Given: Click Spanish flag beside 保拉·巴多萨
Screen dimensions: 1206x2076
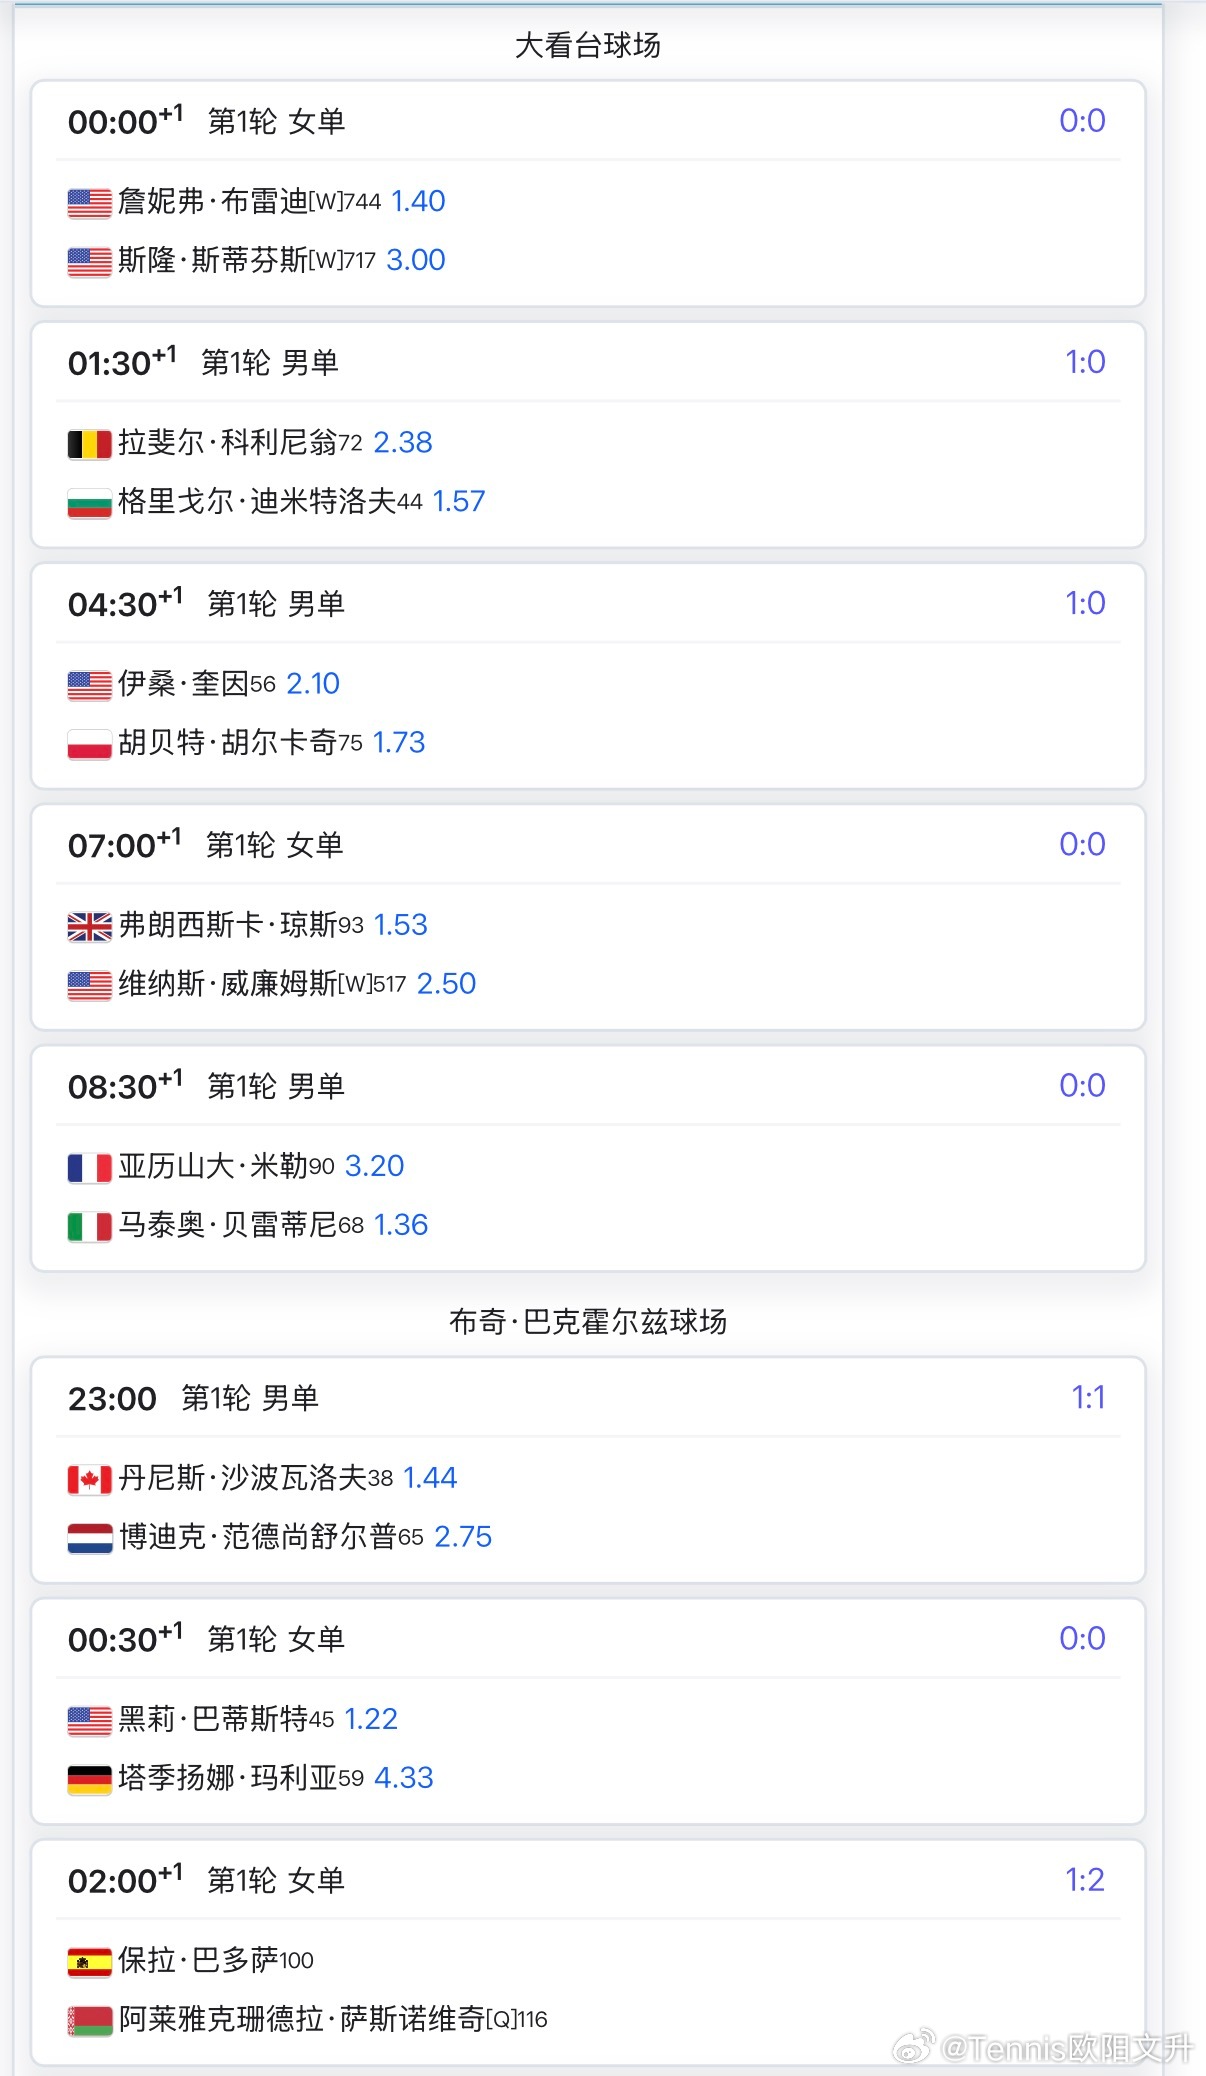Looking at the screenshot, I should click(89, 1963).
